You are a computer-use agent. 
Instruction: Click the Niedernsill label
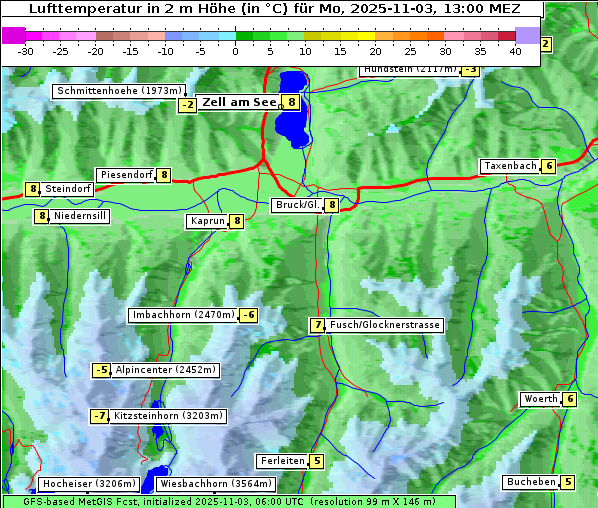79,216
